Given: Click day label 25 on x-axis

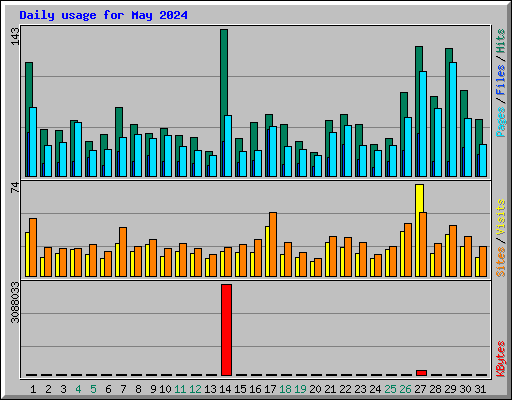Looking at the screenshot, I should pos(390,389).
